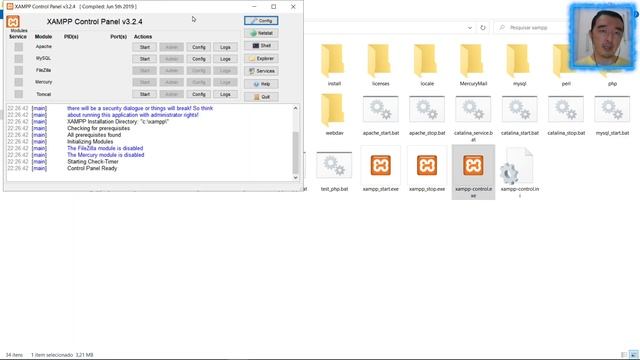This screenshot has width=640, height=360.
Task: Toggle MySQL service checkbox
Action: pos(19,59)
